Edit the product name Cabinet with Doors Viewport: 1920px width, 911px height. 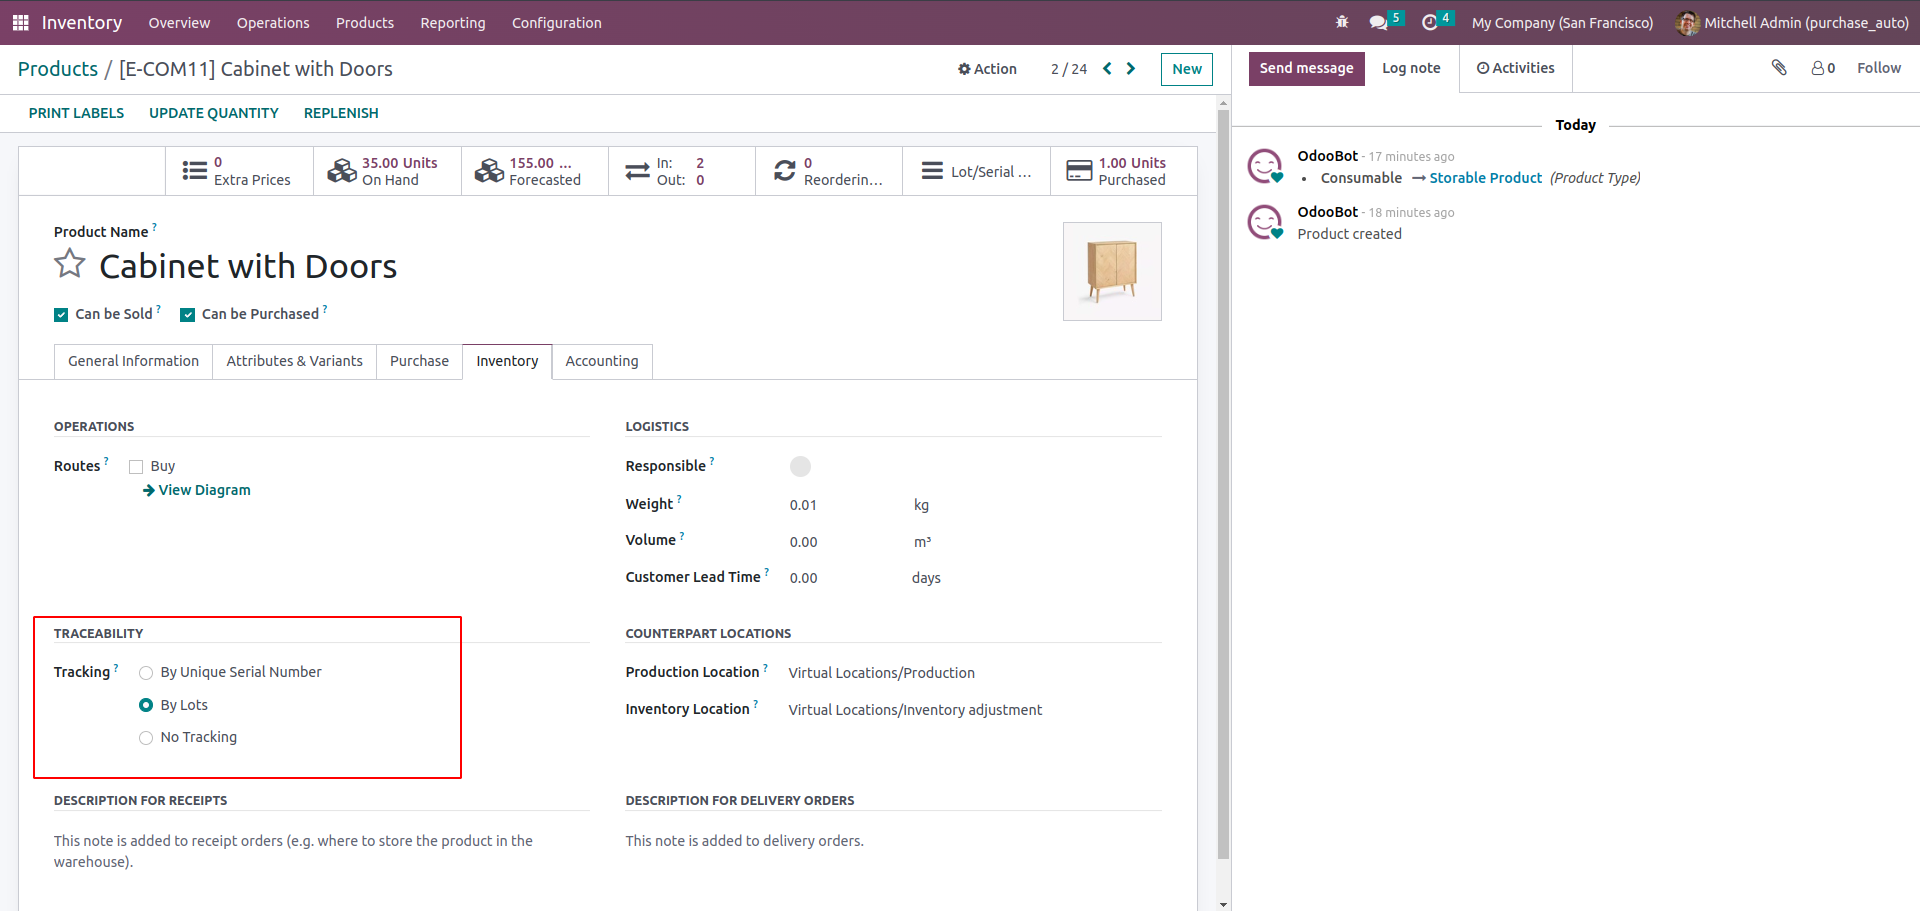[248, 266]
